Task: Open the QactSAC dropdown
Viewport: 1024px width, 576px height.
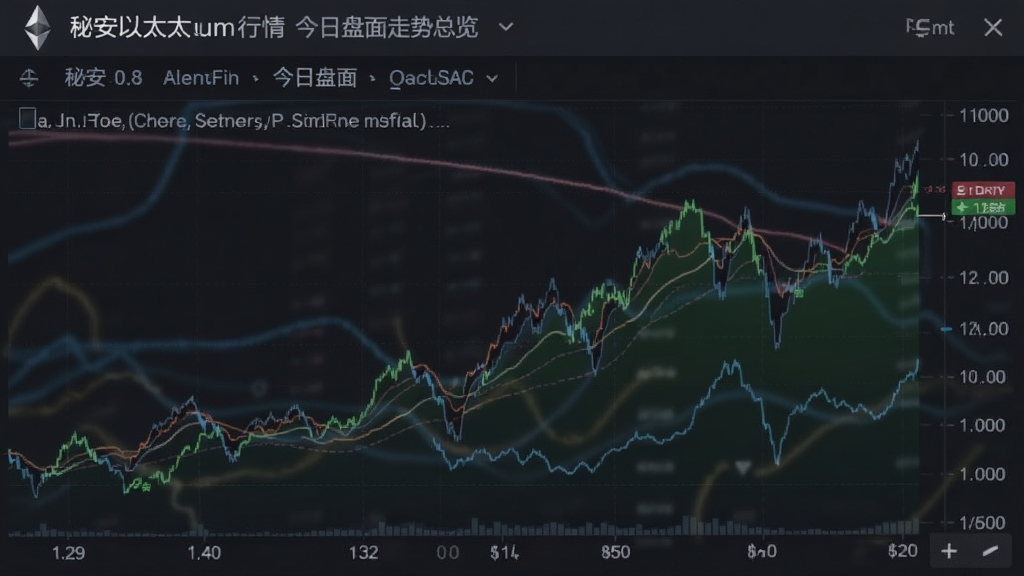Action: pyautogui.click(x=443, y=78)
